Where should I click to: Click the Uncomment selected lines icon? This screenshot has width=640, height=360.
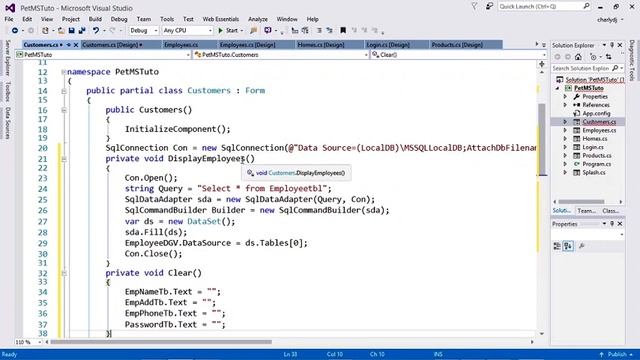coord(329,31)
